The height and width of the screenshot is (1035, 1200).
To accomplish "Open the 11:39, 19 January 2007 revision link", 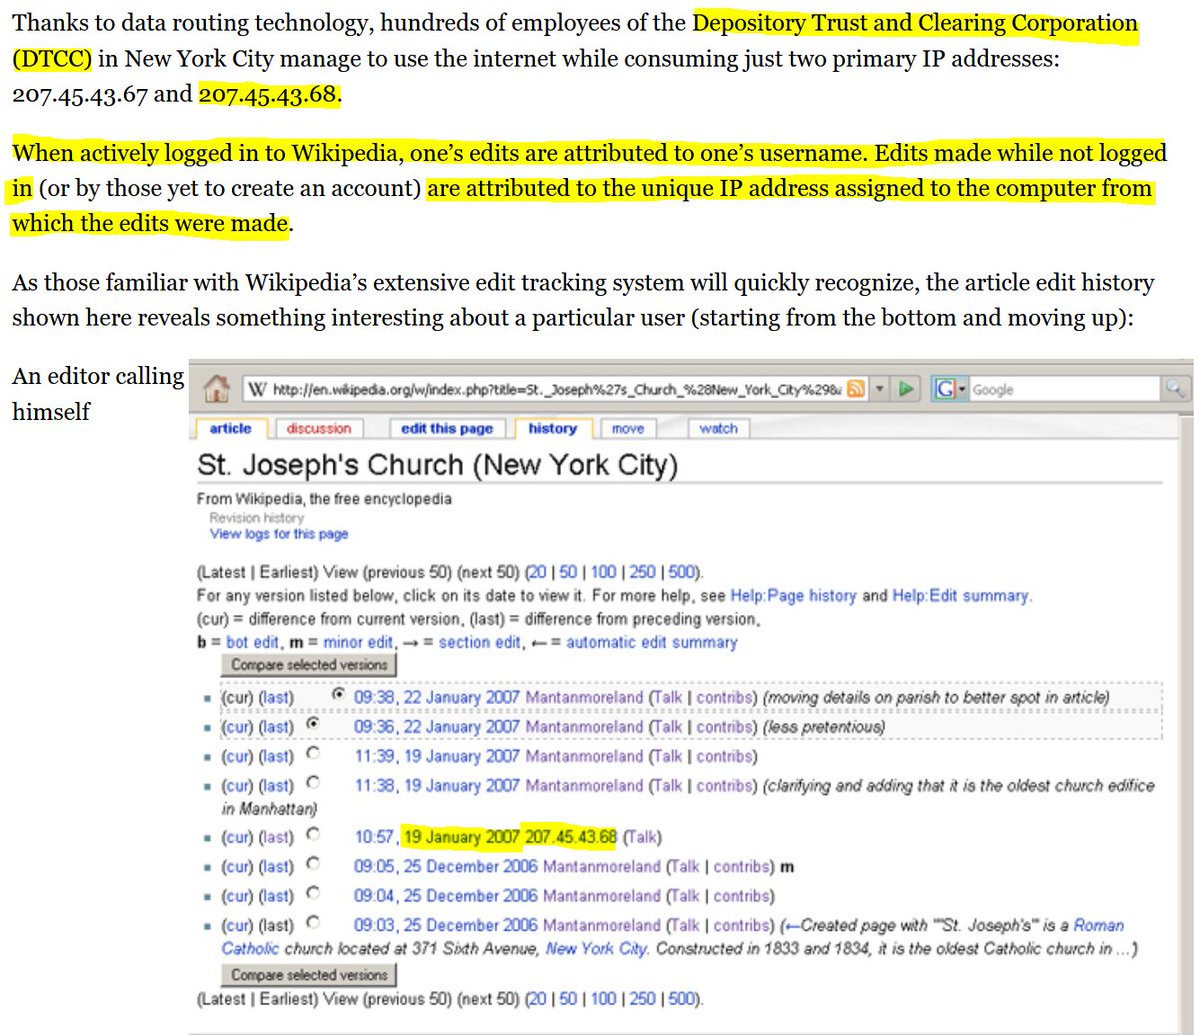I will 437,757.
